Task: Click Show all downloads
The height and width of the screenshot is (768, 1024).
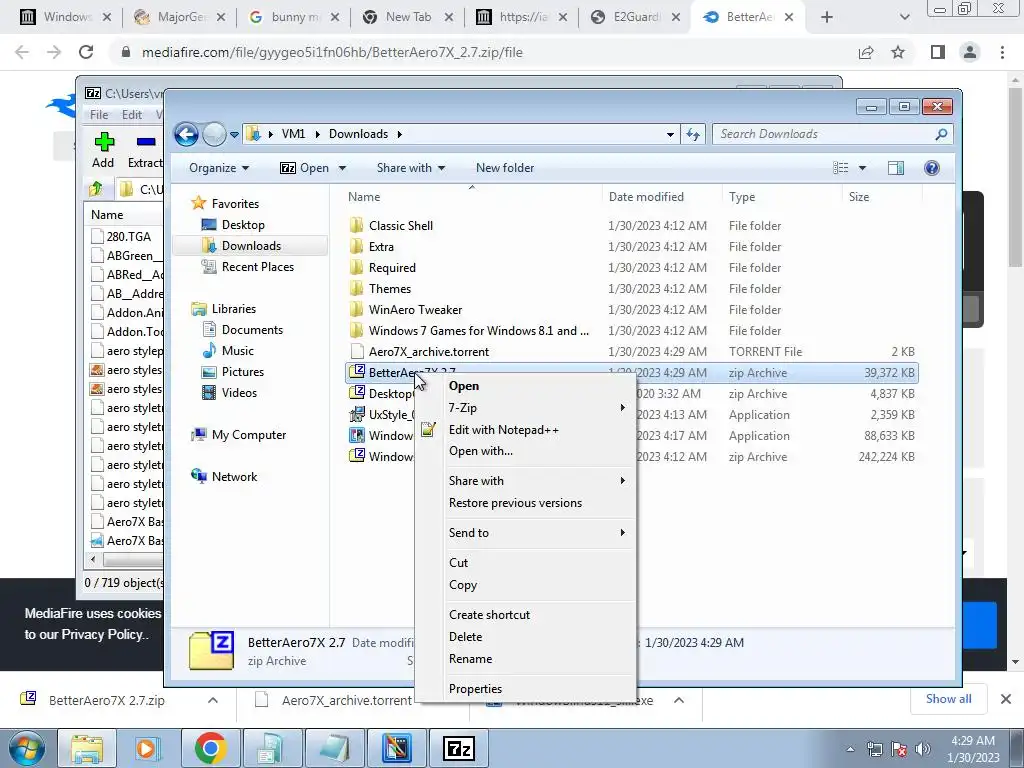Action: pyautogui.click(x=948, y=699)
